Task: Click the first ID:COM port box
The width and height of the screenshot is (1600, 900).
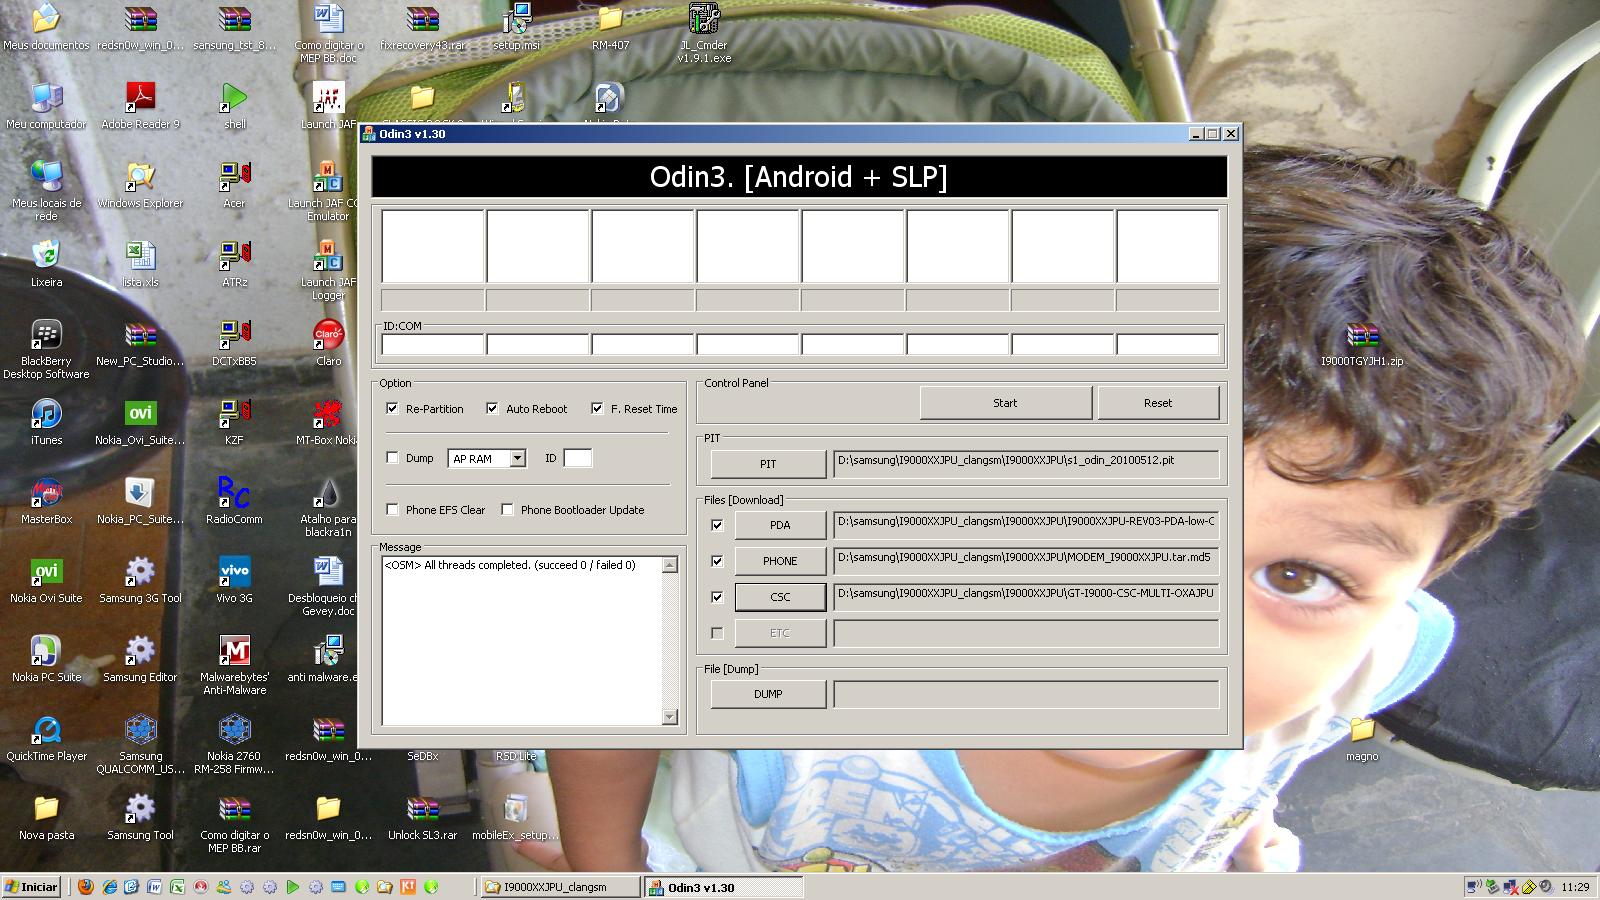Action: tap(433, 345)
